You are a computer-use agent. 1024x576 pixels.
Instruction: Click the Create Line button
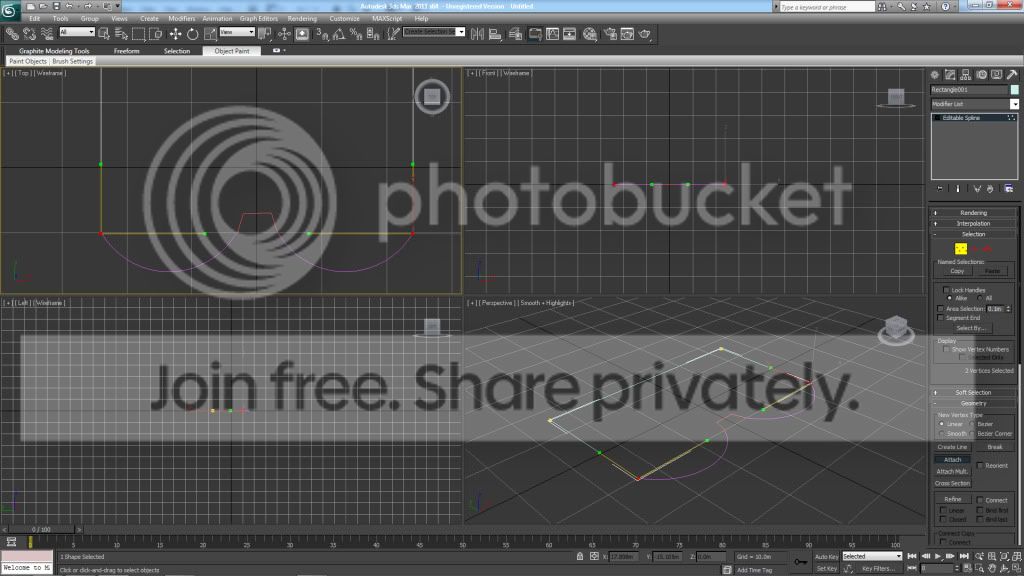pos(952,447)
